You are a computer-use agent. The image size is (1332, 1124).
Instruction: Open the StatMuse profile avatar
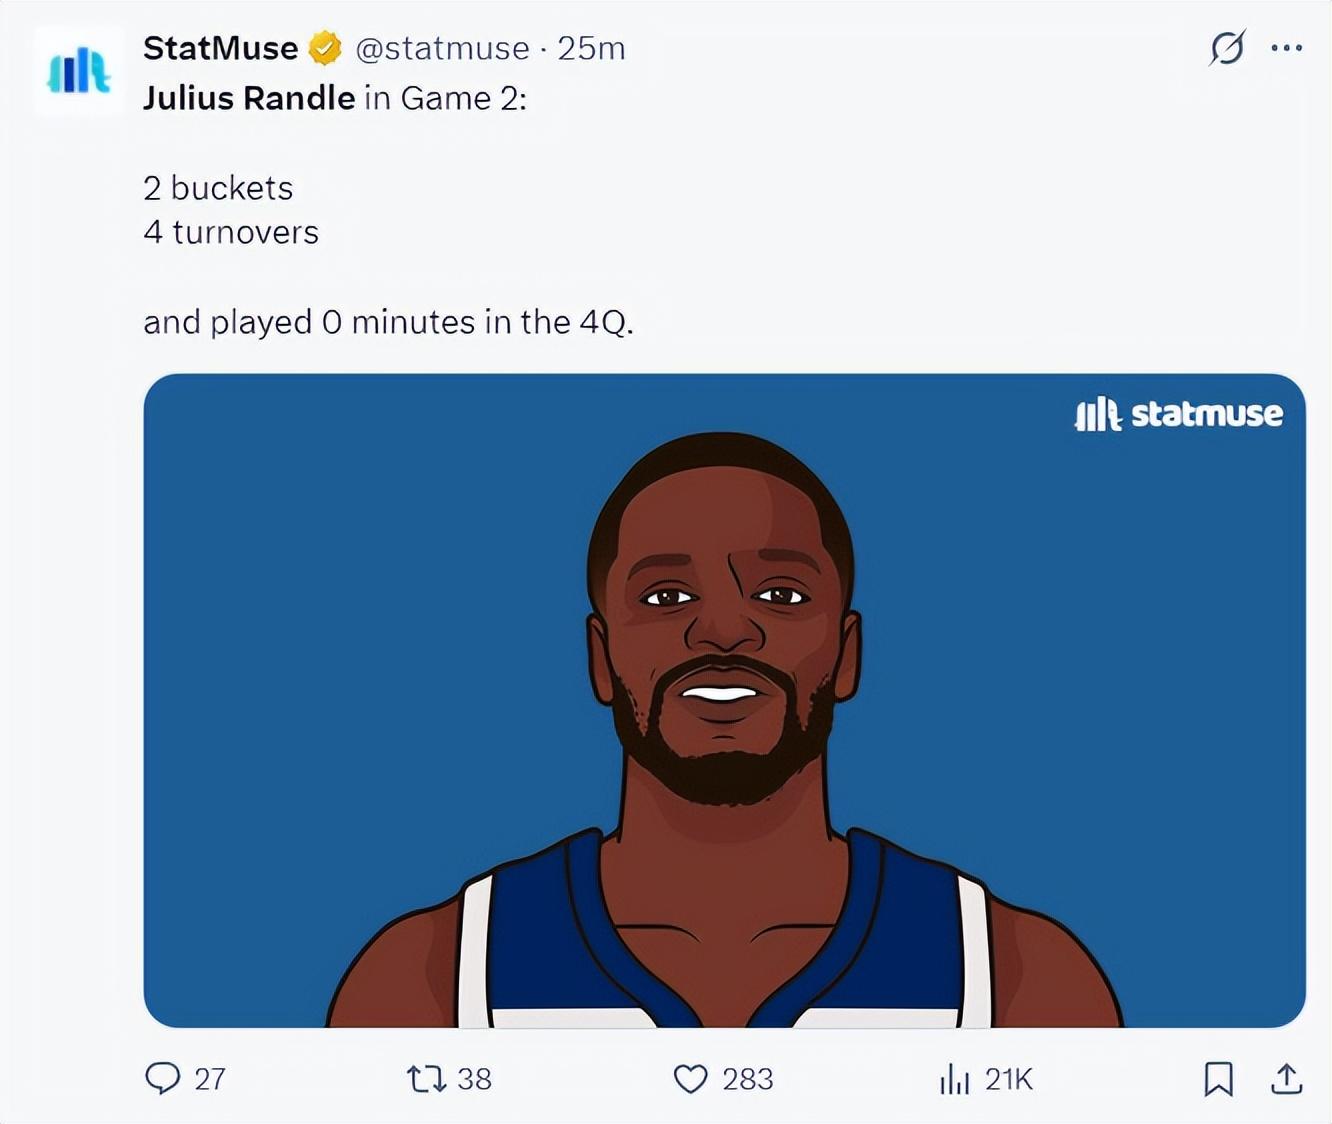(78, 72)
